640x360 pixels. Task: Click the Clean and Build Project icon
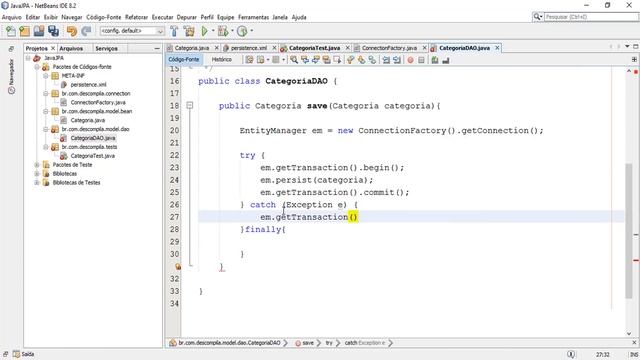[189, 31]
